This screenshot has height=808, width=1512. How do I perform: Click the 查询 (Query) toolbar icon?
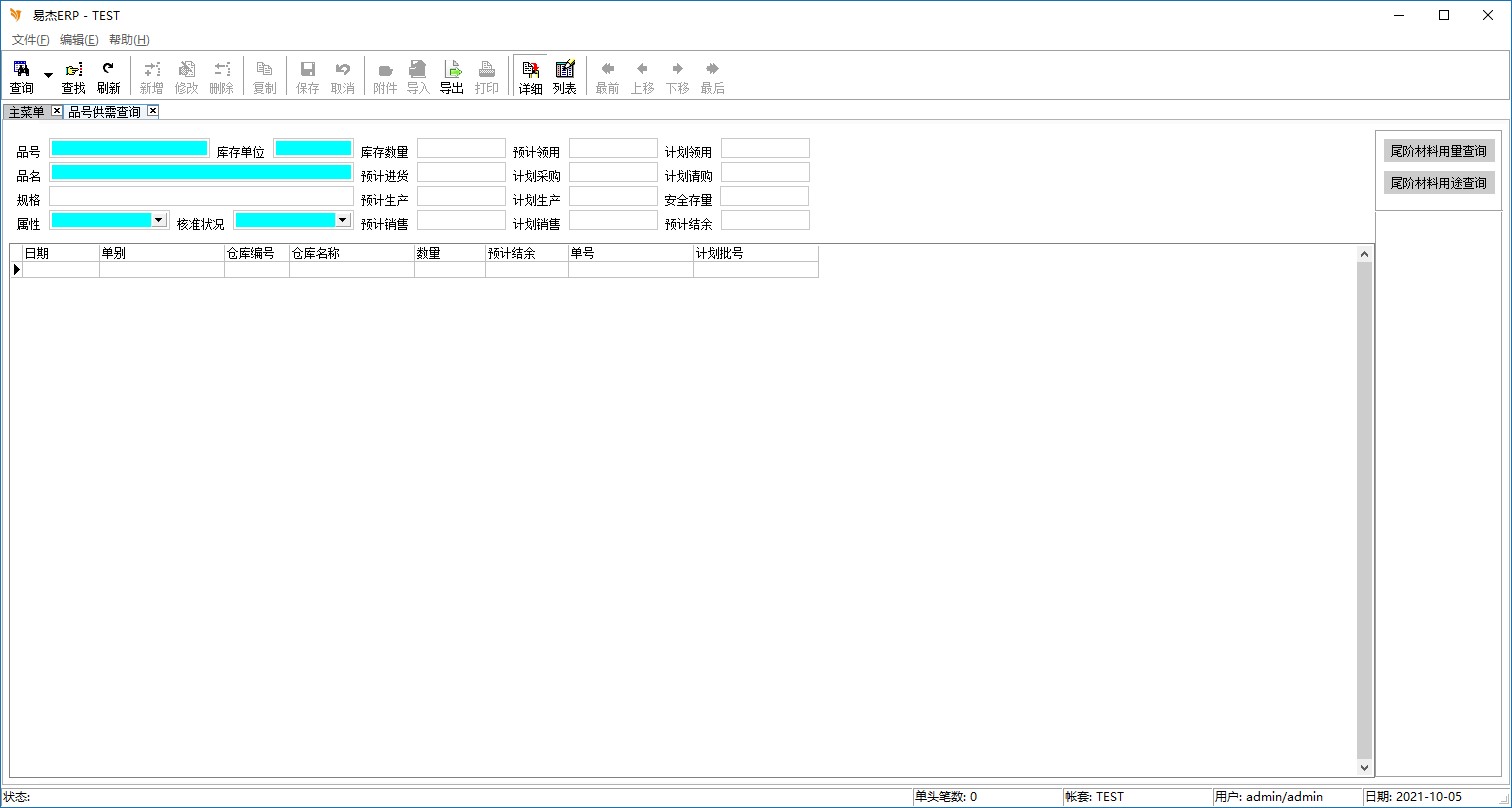21,76
